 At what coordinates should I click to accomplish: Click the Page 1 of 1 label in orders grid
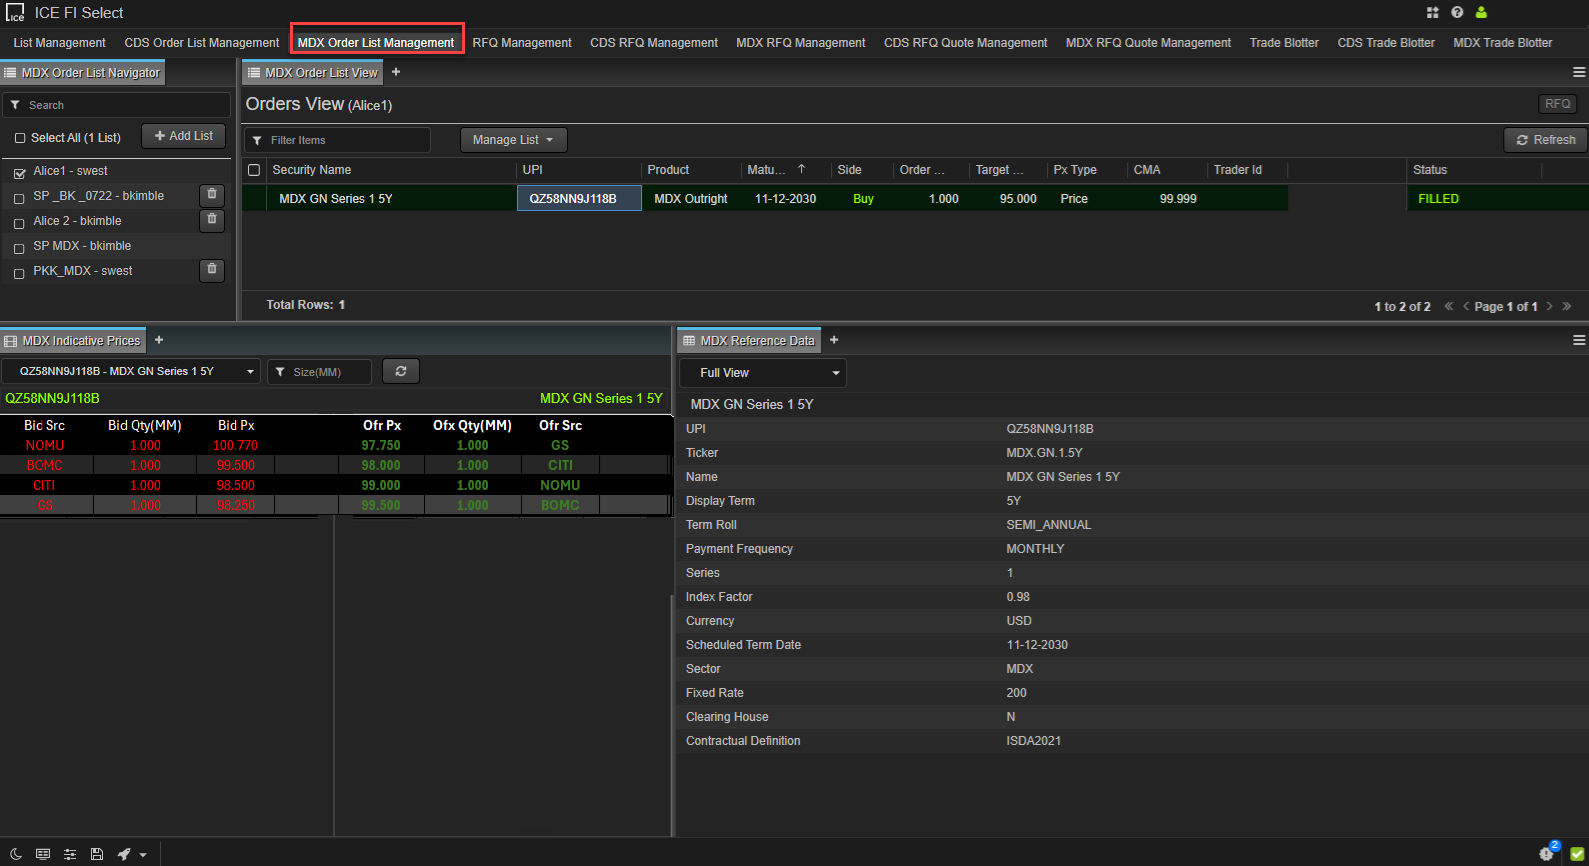point(1506,307)
